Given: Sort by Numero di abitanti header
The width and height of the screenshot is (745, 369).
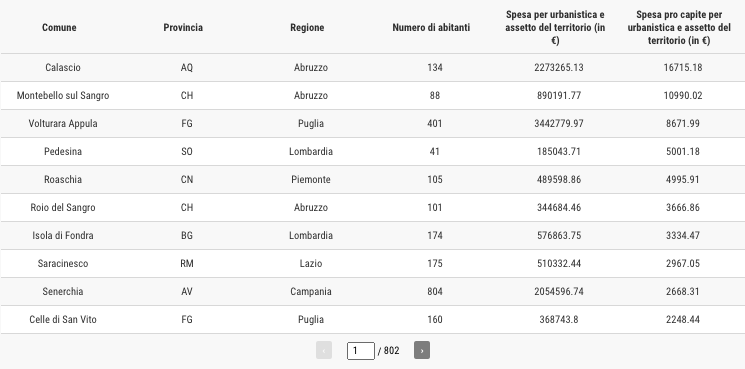Looking at the screenshot, I should pyautogui.click(x=431, y=28).
